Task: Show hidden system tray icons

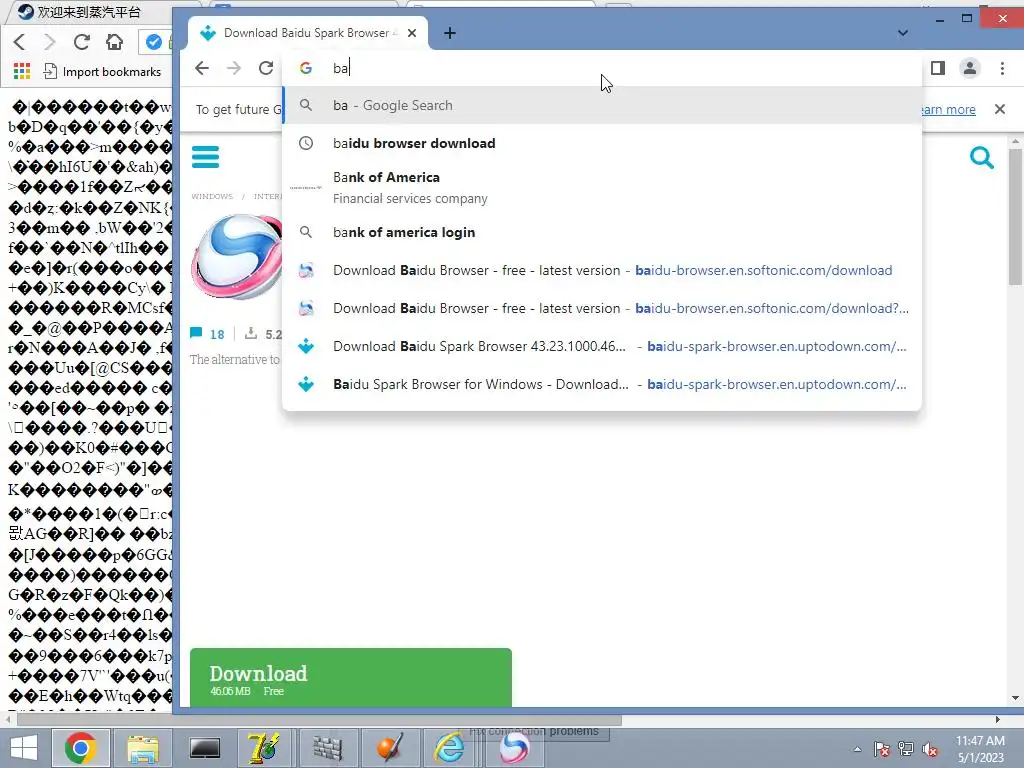Action: (857, 749)
